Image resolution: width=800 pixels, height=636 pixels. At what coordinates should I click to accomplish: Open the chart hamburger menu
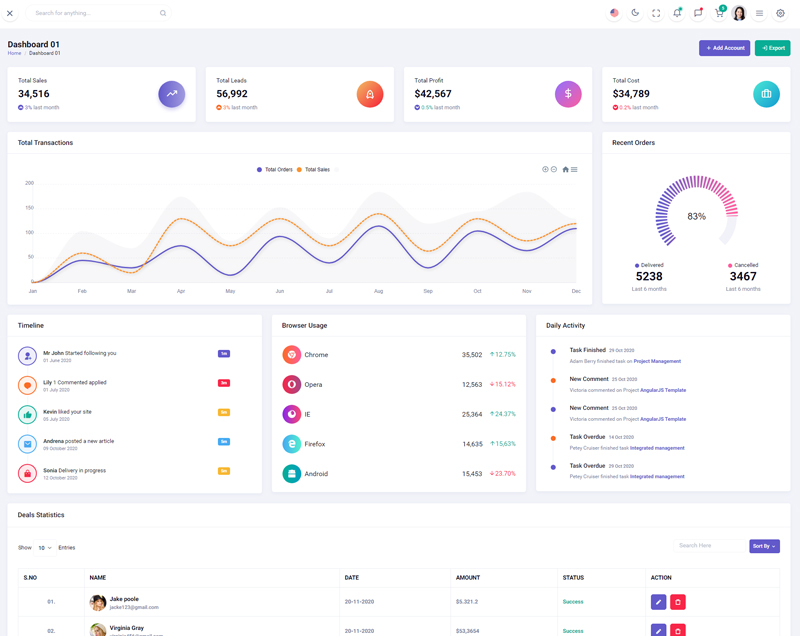tap(574, 169)
